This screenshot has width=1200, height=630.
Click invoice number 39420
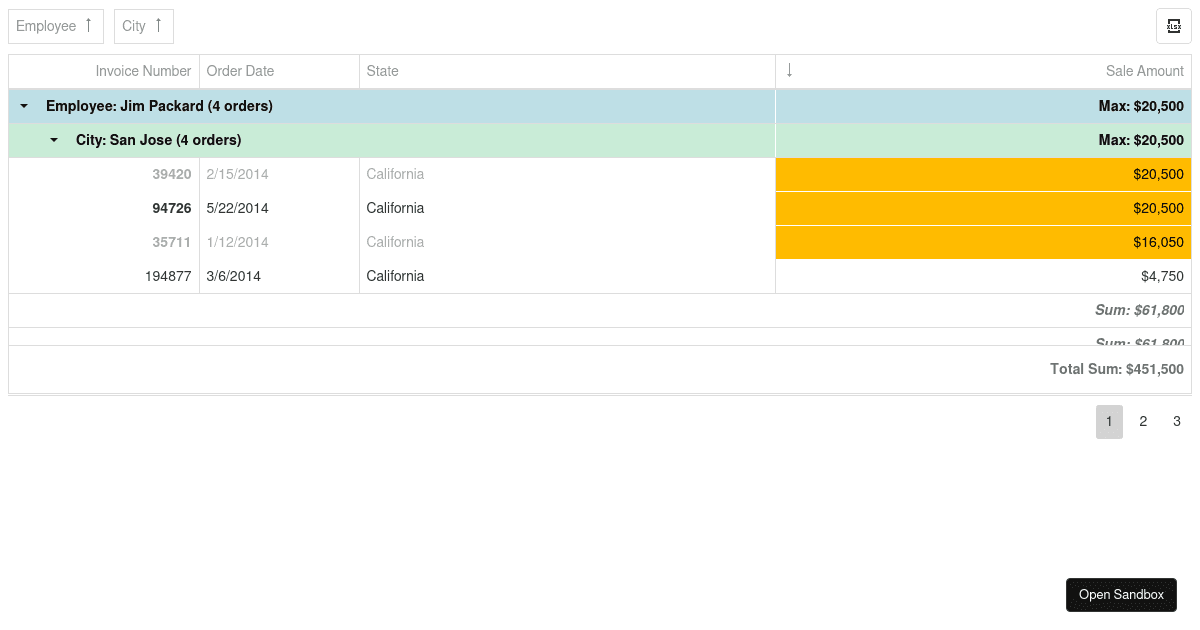[171, 174]
